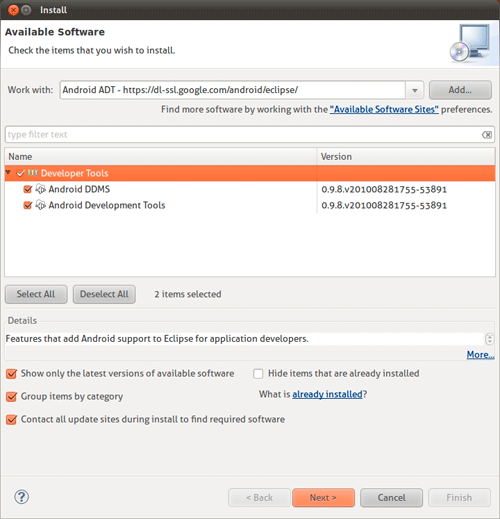Click the install wizard CD computer image
Screen dimensions: 500x519
(470, 43)
